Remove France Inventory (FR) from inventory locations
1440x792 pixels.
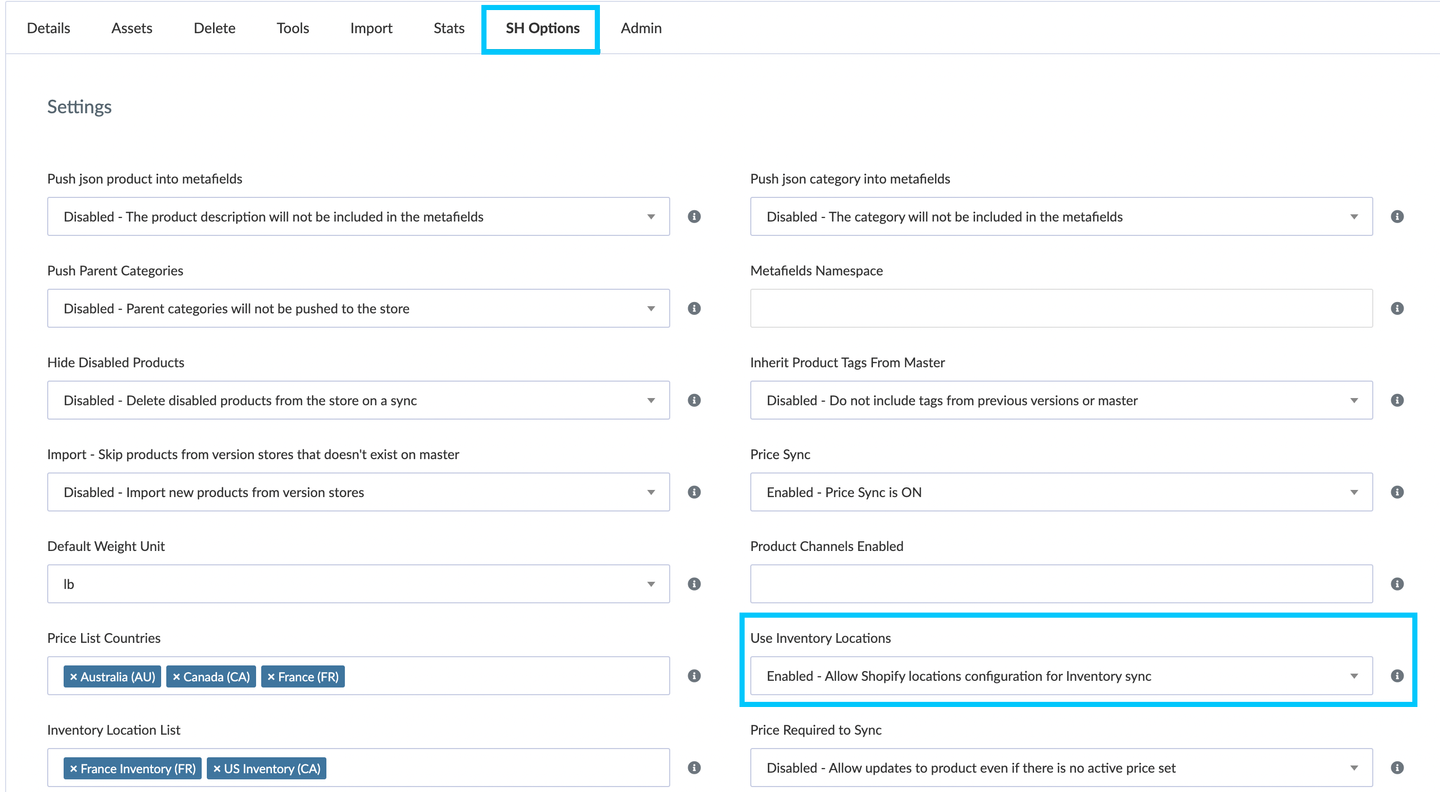[73, 768]
